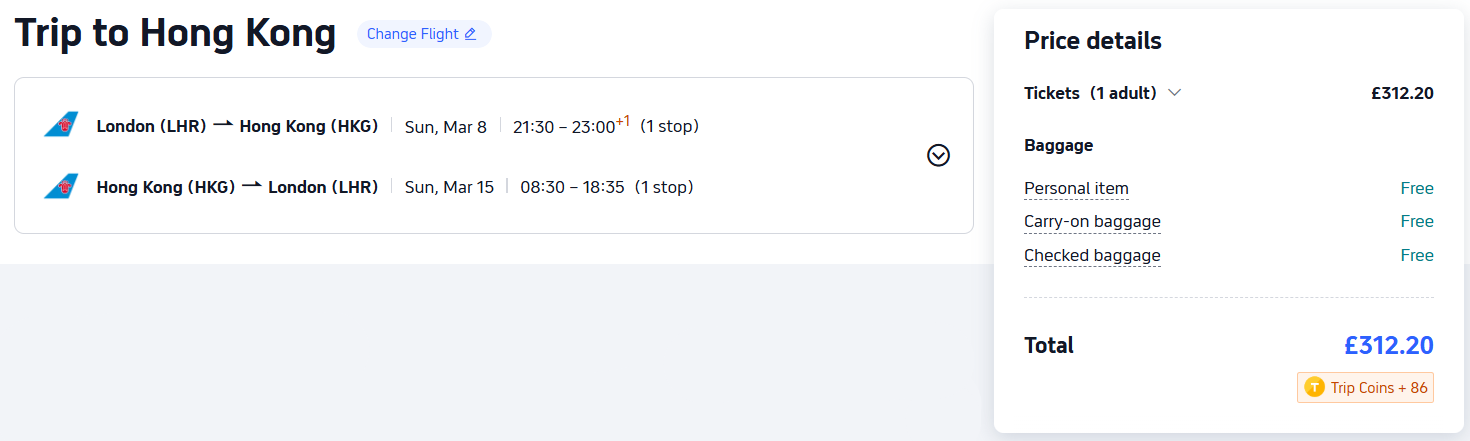
Task: Click the outbound (1 stop) label
Action: pyautogui.click(x=669, y=126)
